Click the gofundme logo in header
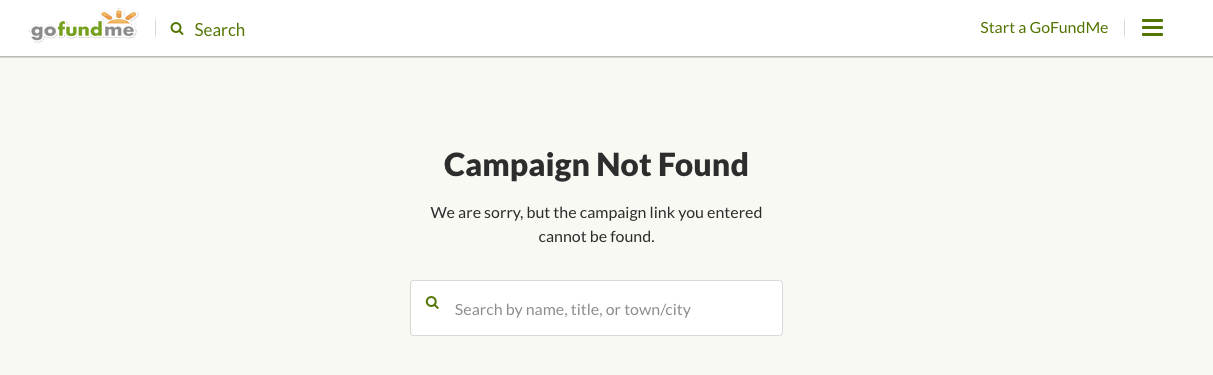The image size is (1213, 375). 83,27
